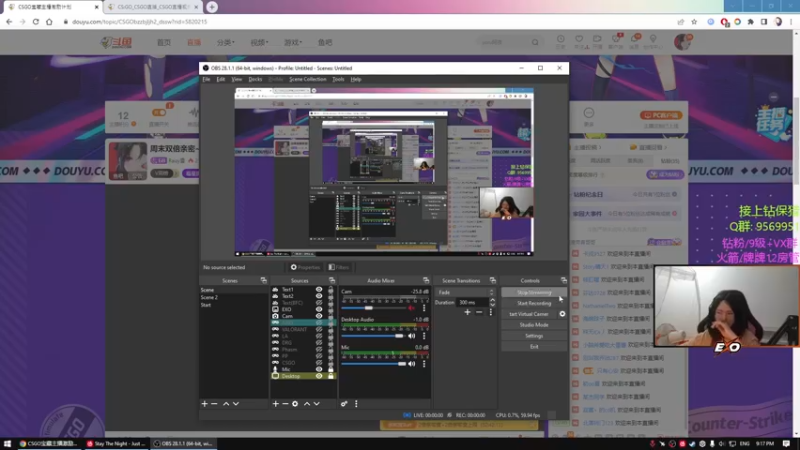Open the View menu in OBS
This screenshot has width=800, height=450.
(x=236, y=79)
